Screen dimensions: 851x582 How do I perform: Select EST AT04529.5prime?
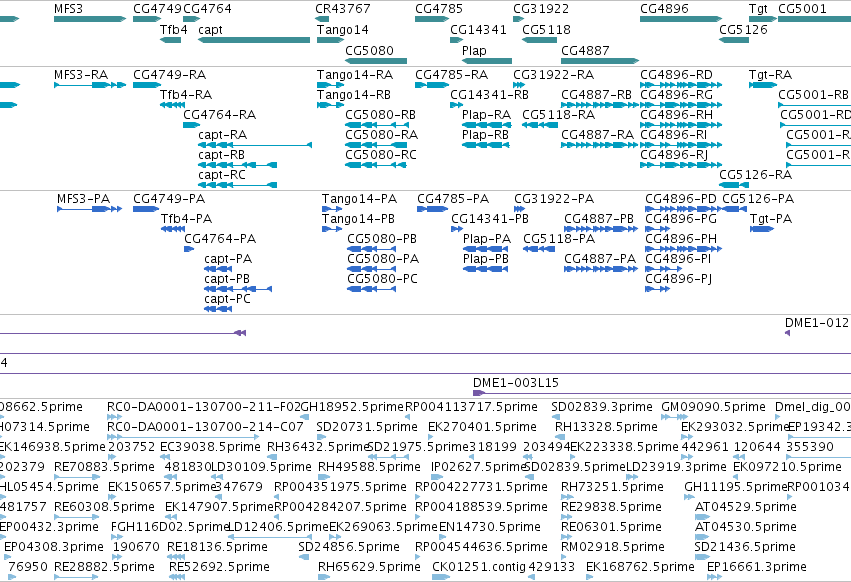[702, 516]
